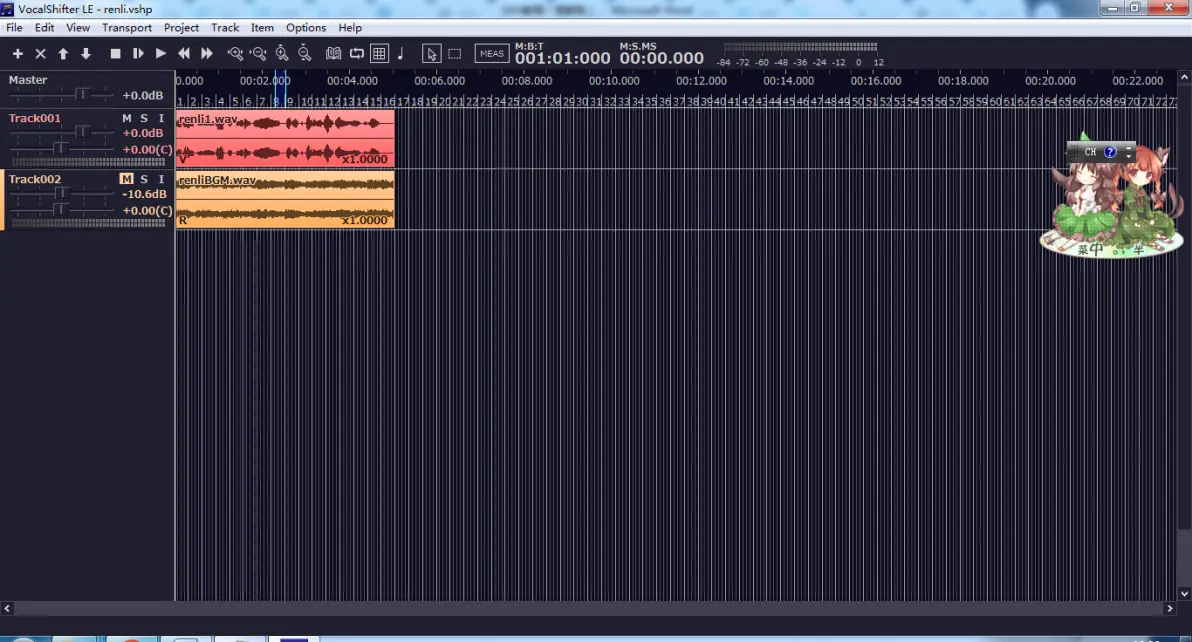Select the dashed rectangle selection tool
1192x642 pixels.
click(x=455, y=54)
